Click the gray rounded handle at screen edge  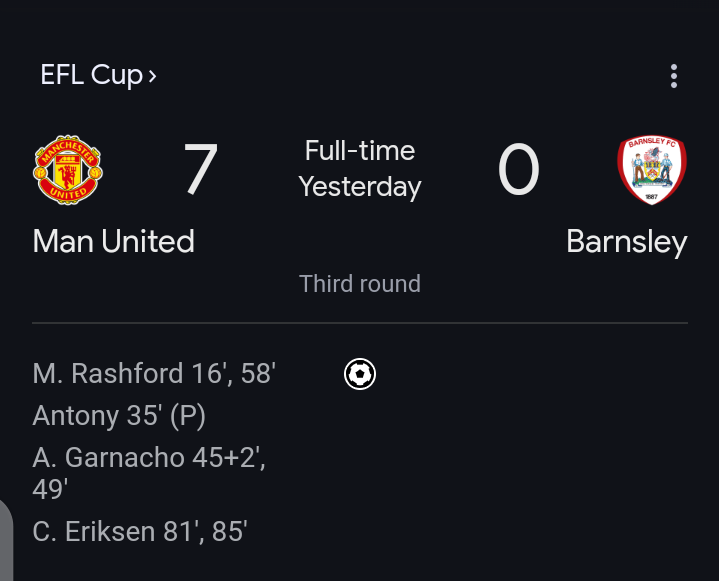5,540
